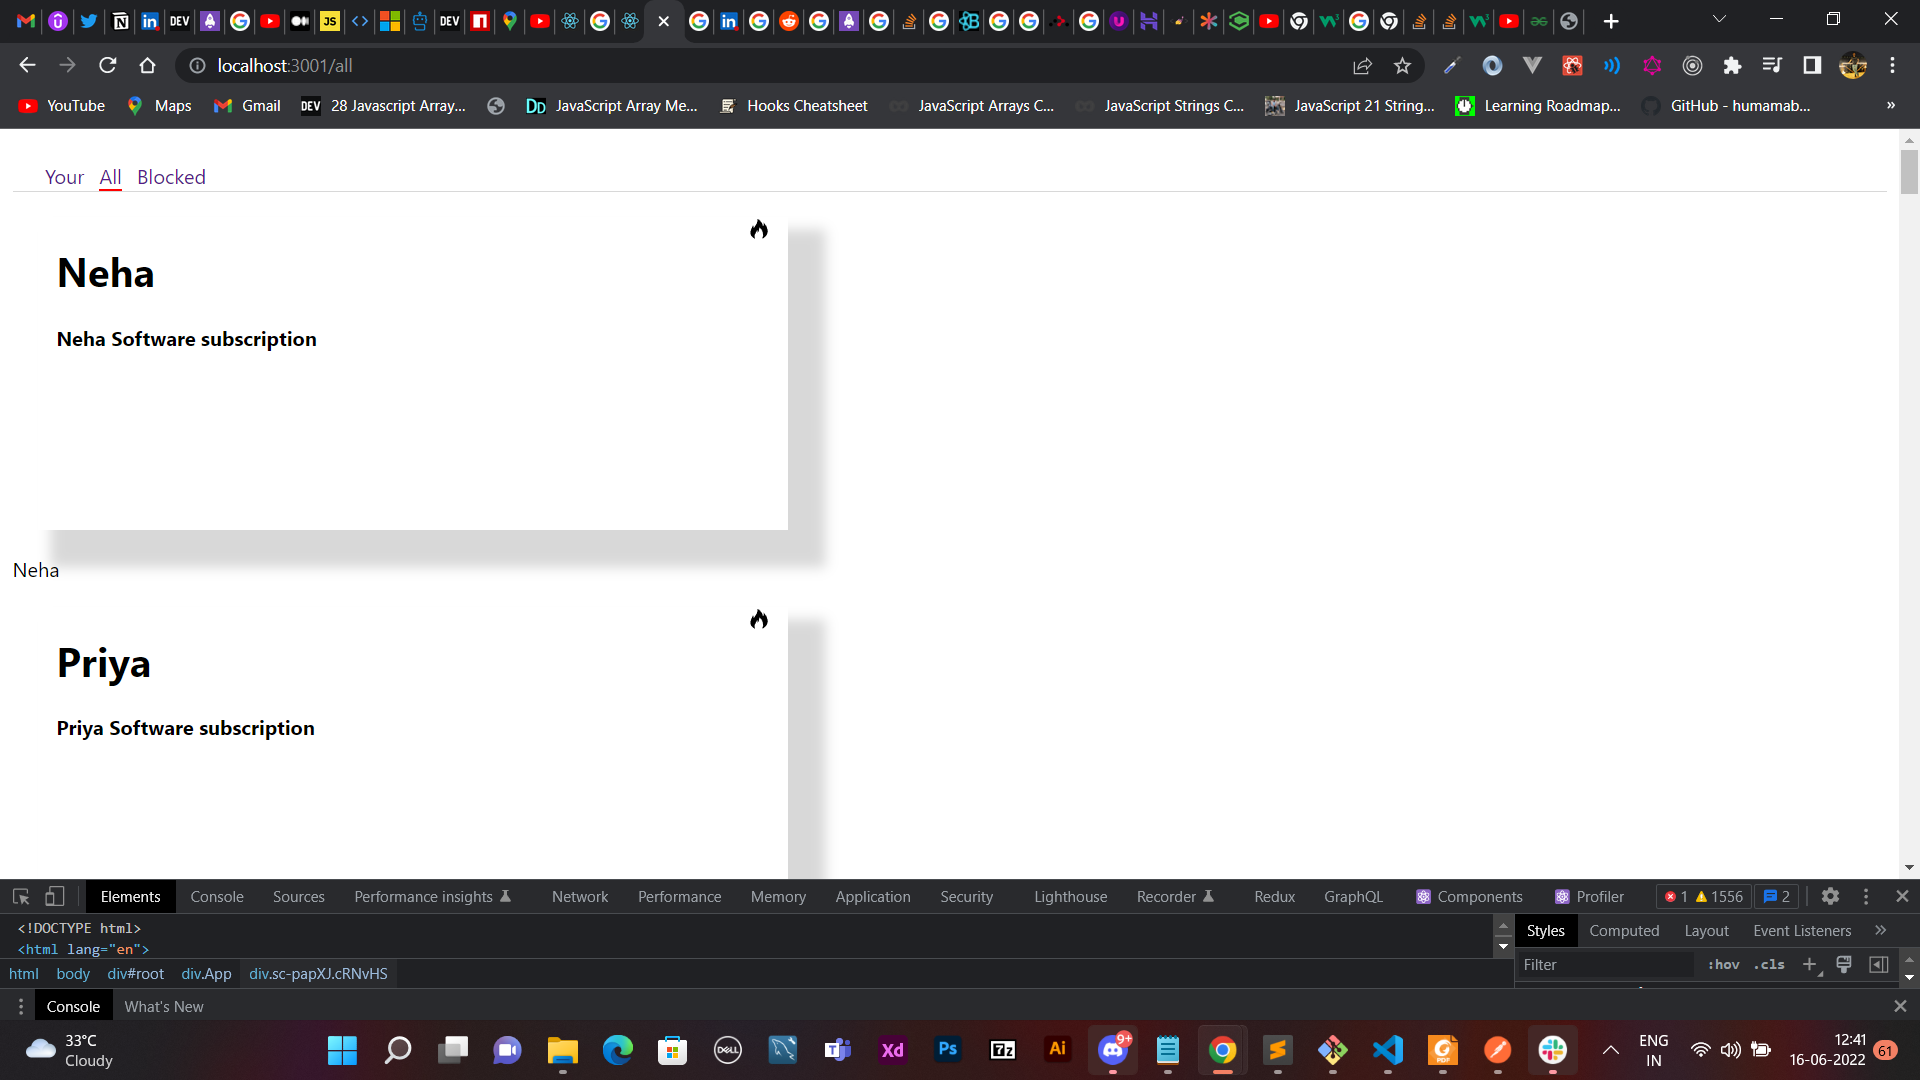Reload the localhost page
The image size is (1920, 1080).
pyautogui.click(x=108, y=66)
